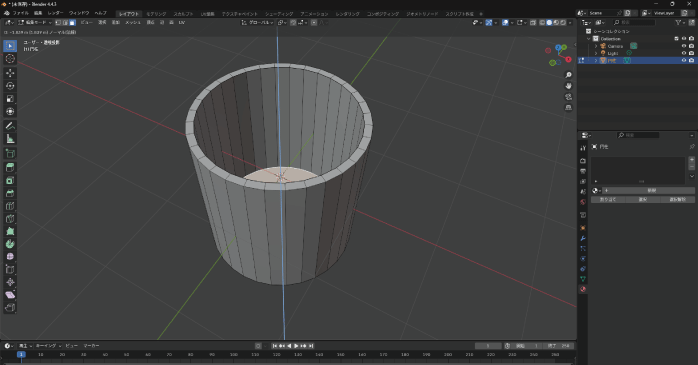Enable face select mode

(72, 22)
